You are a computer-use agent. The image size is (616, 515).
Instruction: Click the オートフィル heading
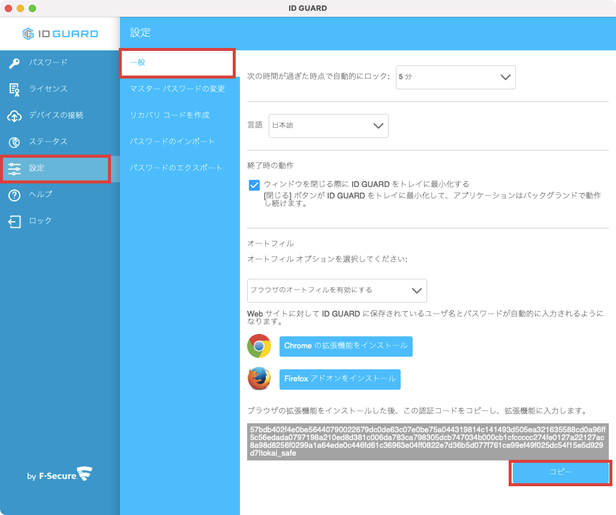point(270,244)
